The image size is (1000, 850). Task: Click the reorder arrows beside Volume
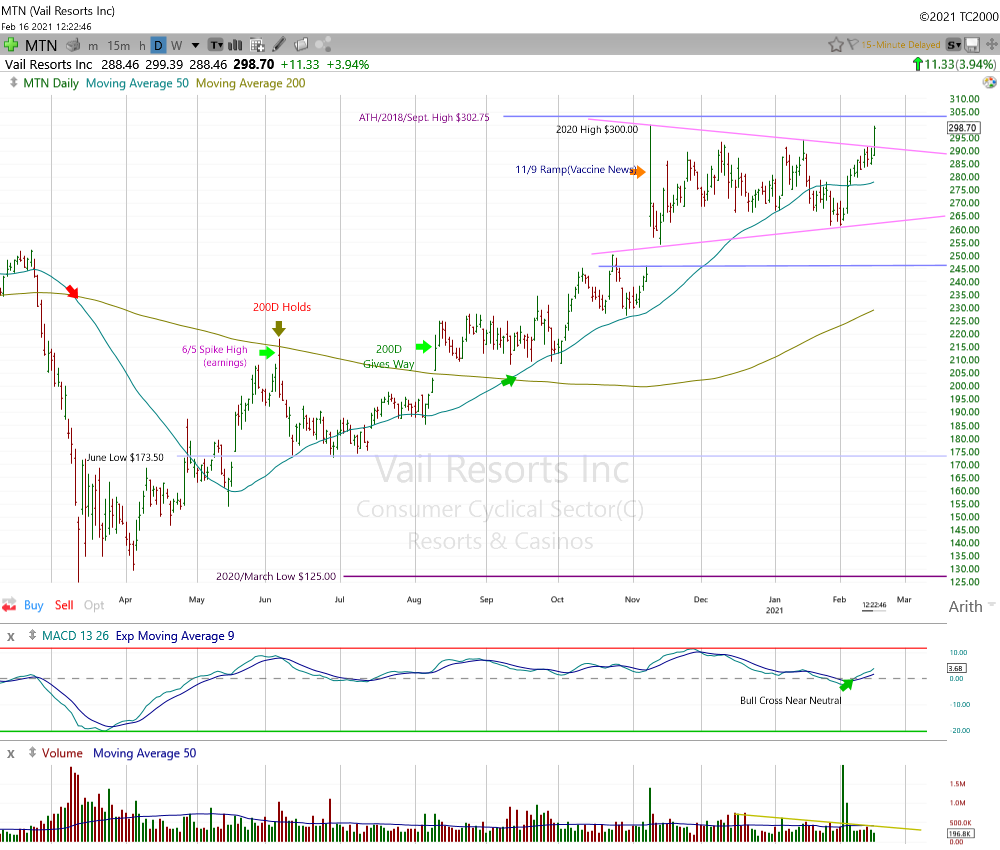tap(32, 752)
